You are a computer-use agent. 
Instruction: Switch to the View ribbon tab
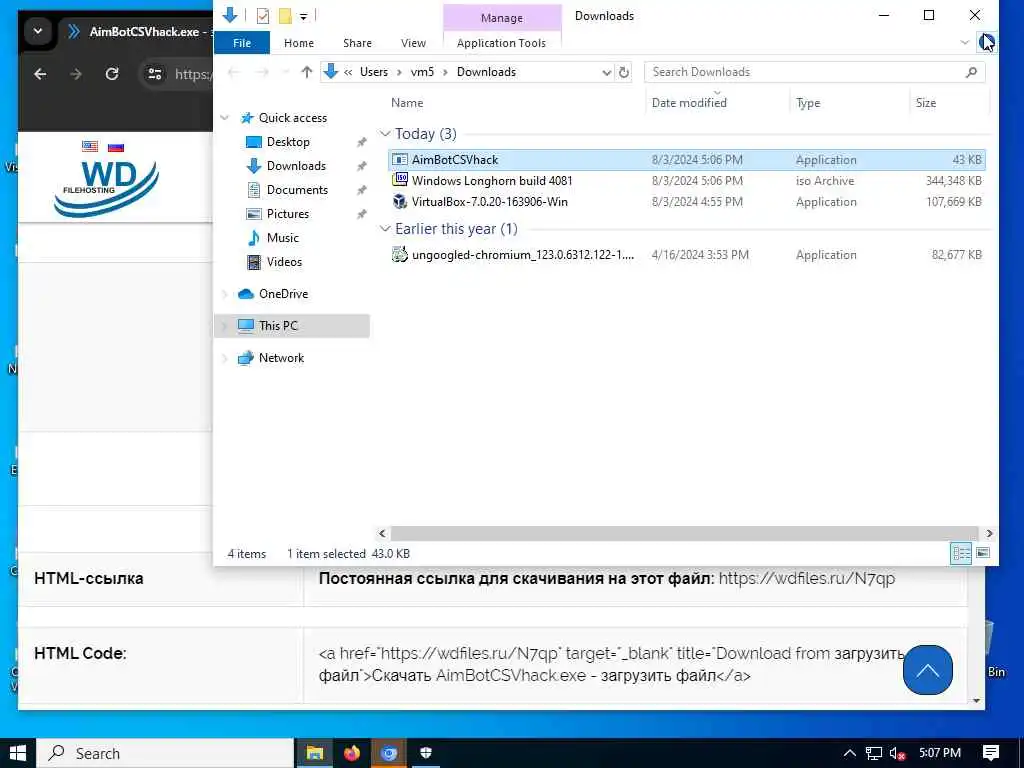click(413, 43)
